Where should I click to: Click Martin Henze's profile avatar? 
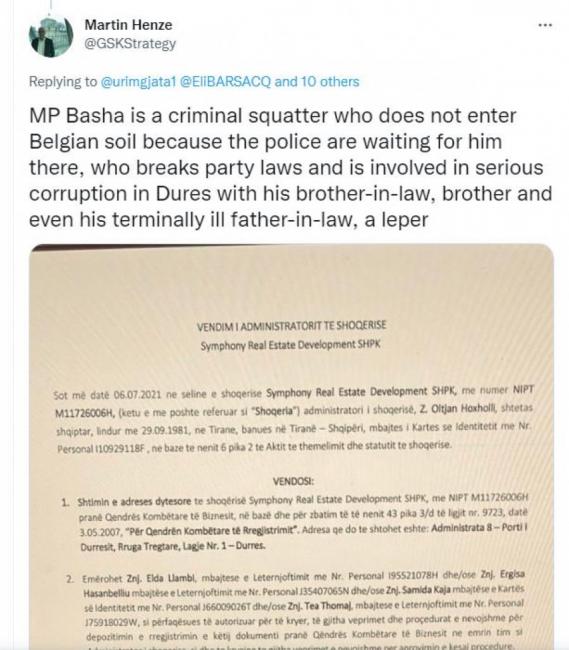pyautogui.click(x=51, y=36)
